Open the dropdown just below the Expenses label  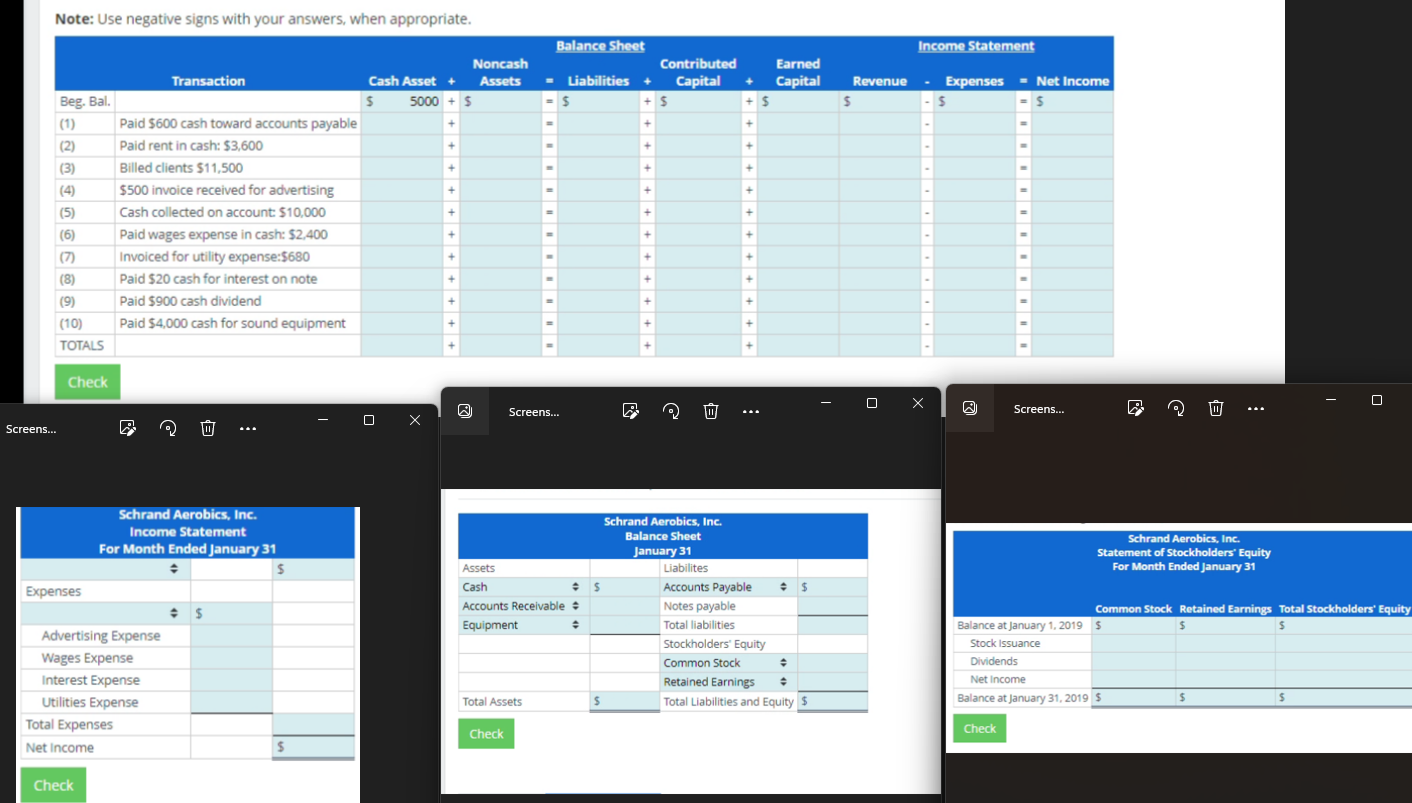point(105,612)
